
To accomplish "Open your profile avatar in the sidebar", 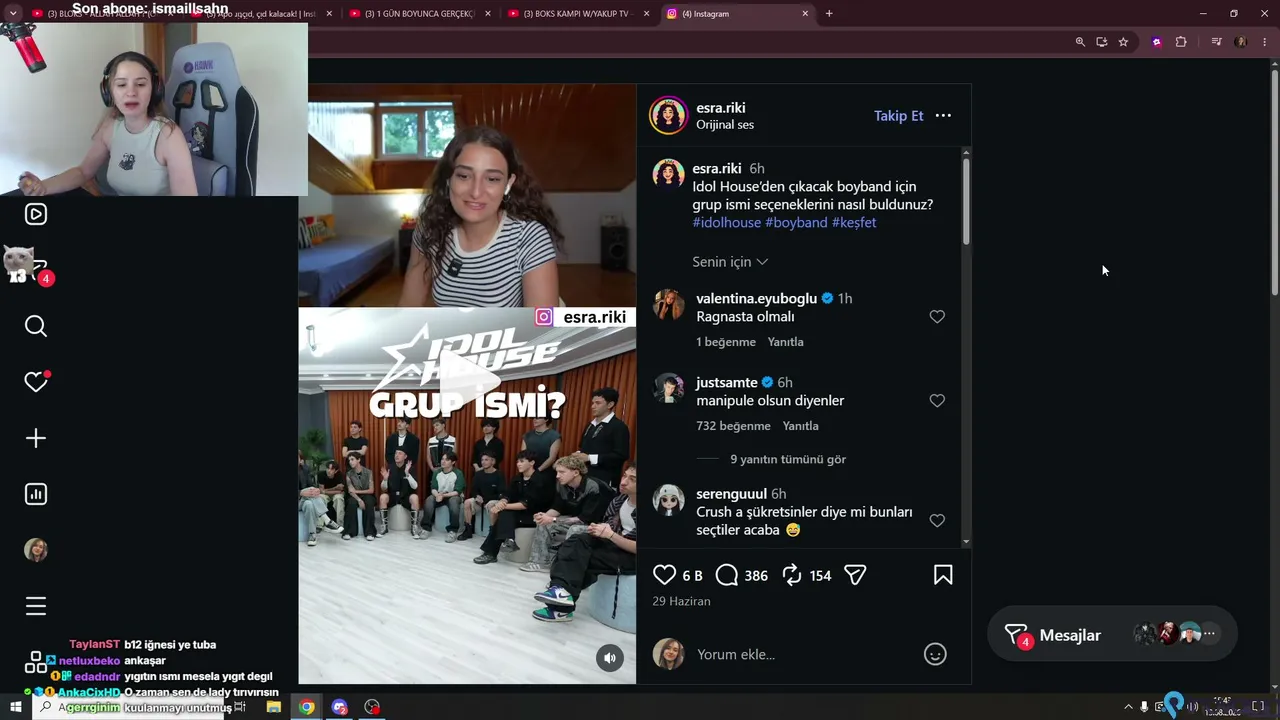I will pos(36,550).
